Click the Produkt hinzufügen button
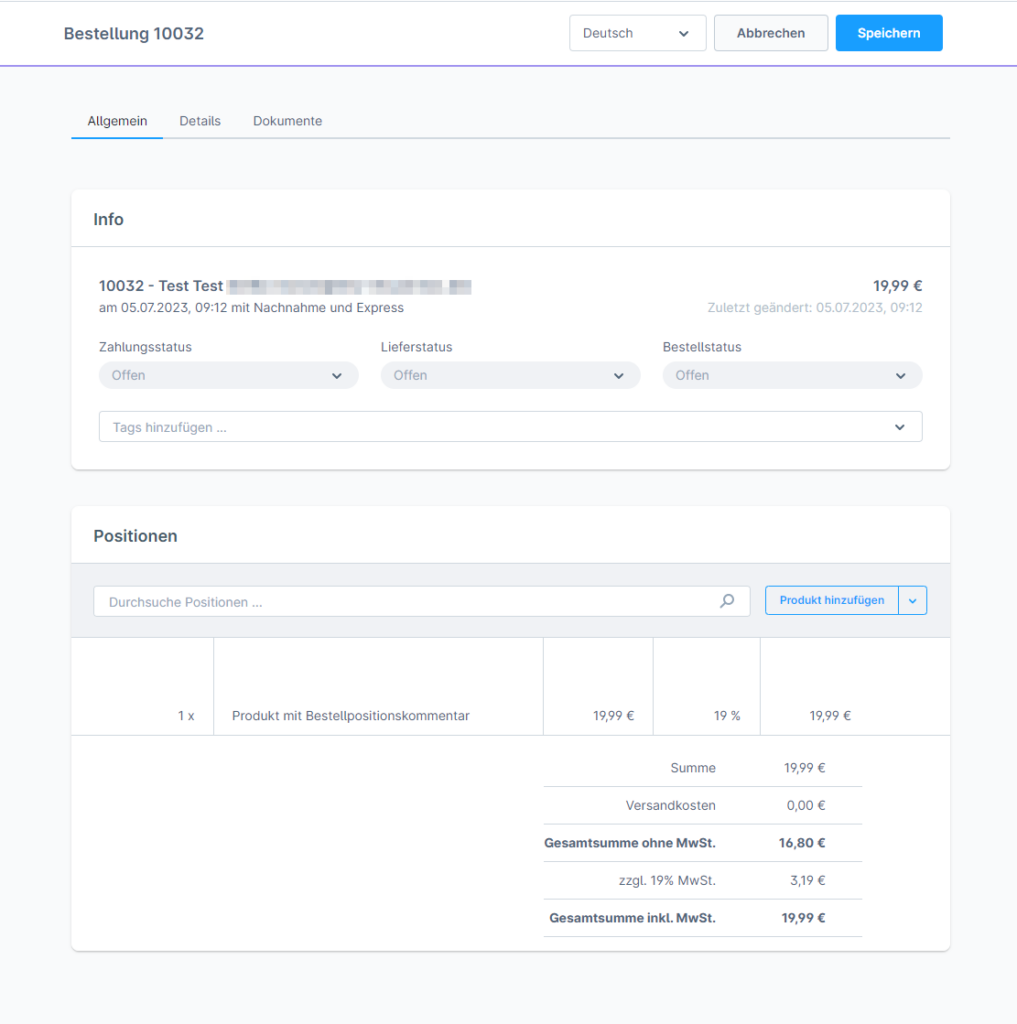The width and height of the screenshot is (1017, 1024). [831, 601]
